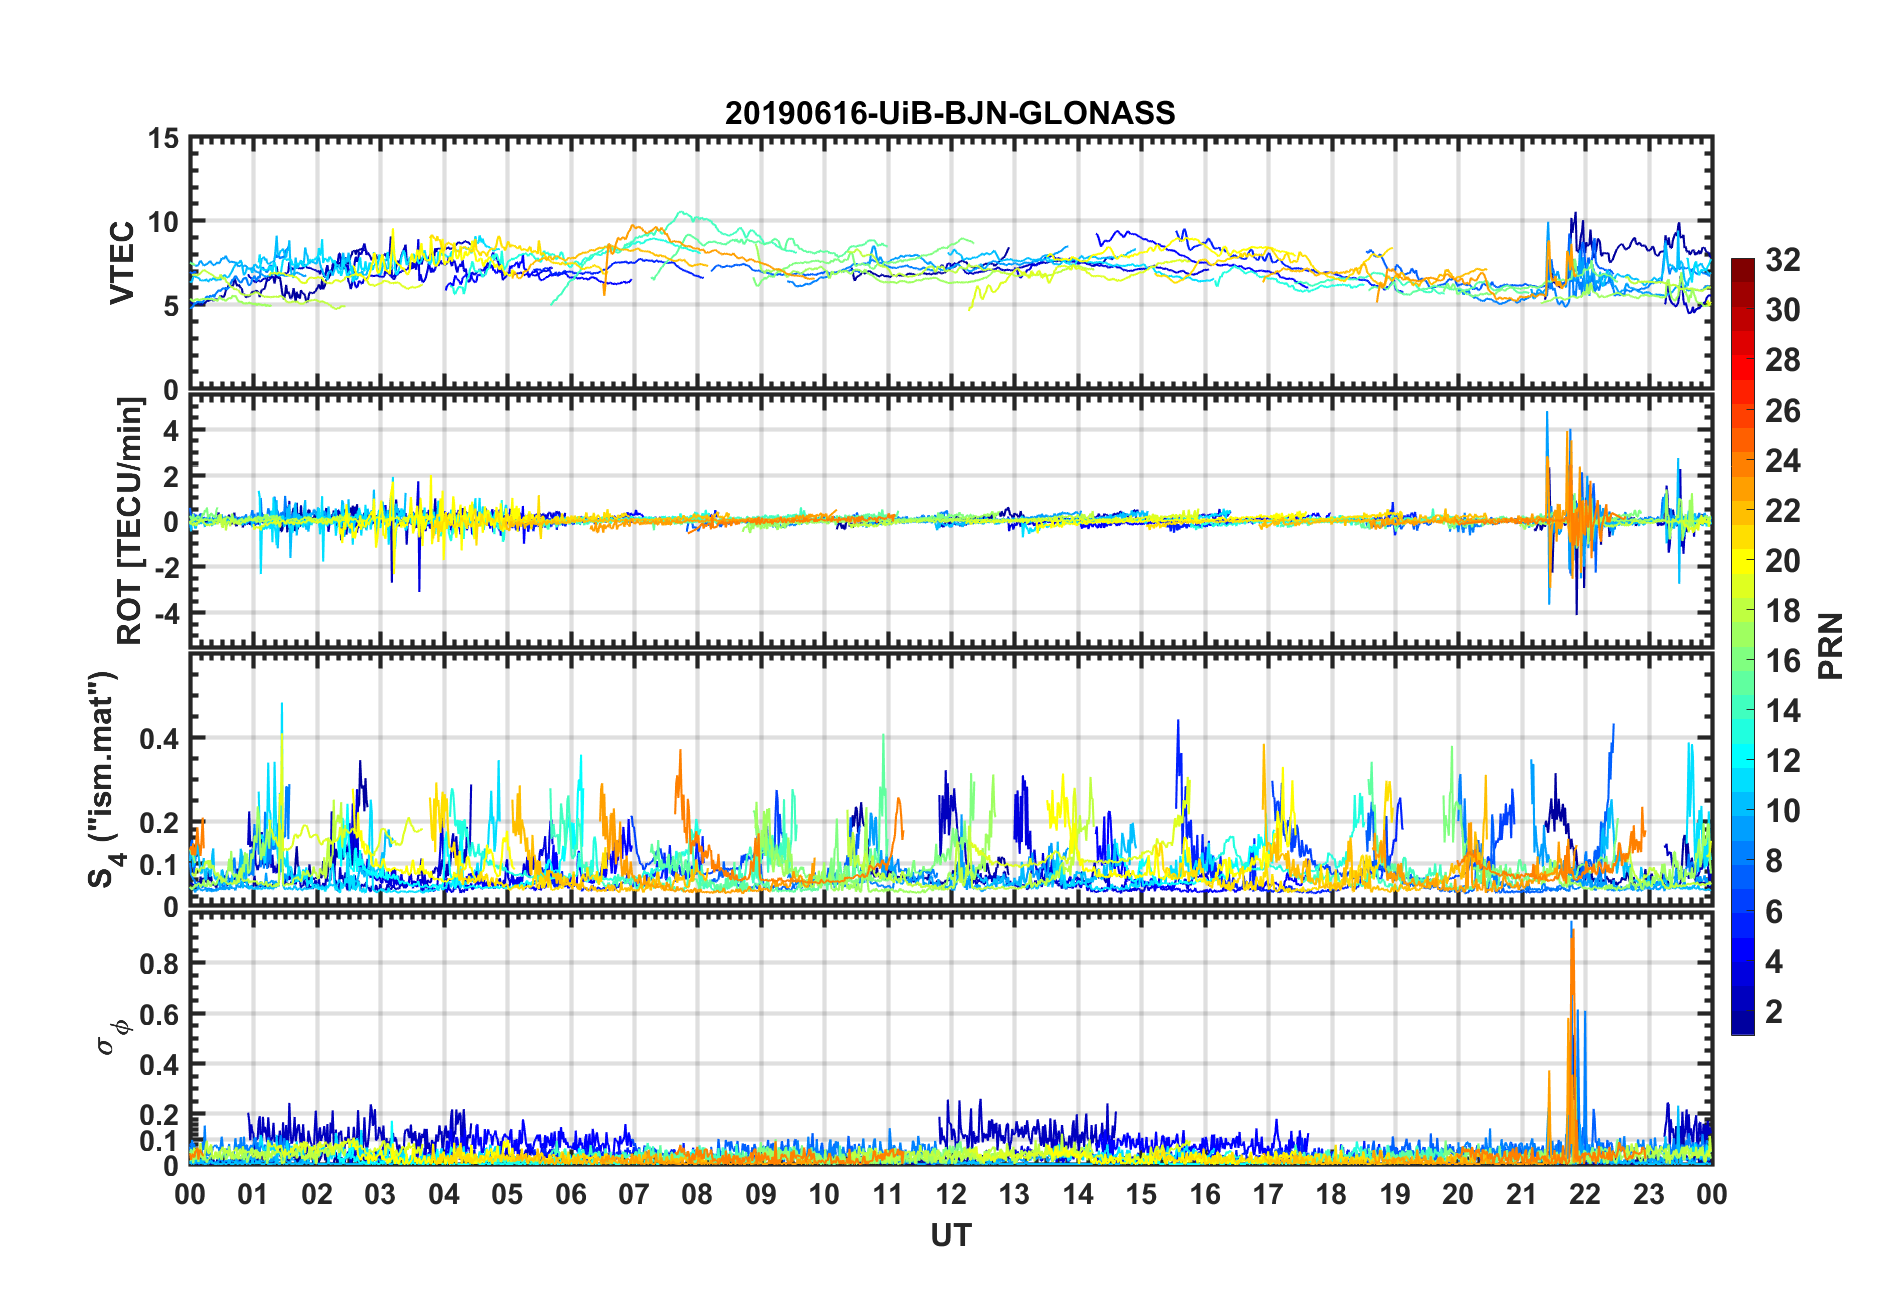
Task: Click hour 13 on UT axis
Action: [x=1014, y=1194]
